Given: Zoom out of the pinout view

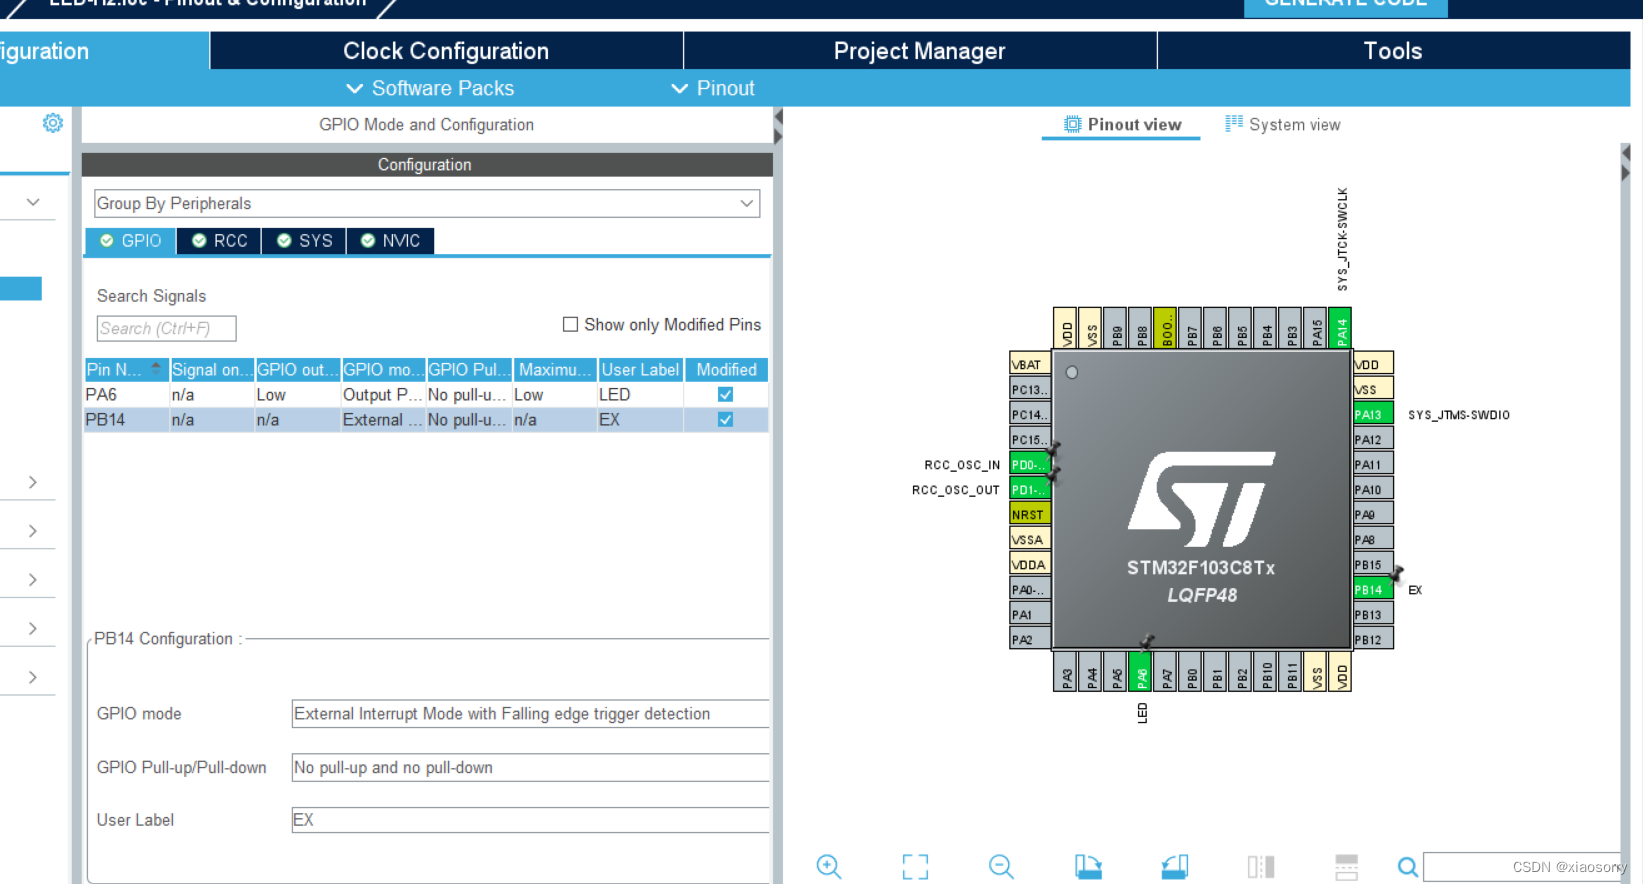Looking at the screenshot, I should point(1001,867).
